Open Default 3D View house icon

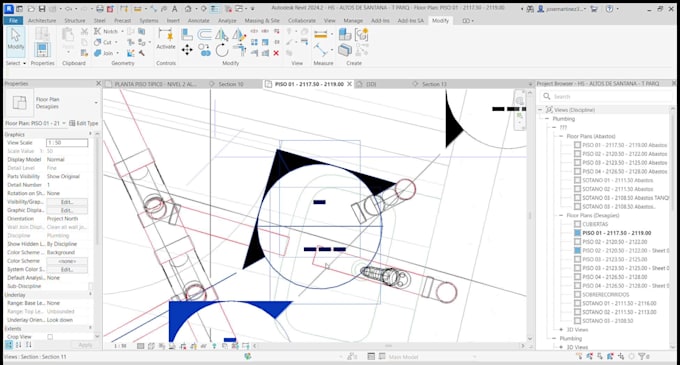(x=188, y=9)
